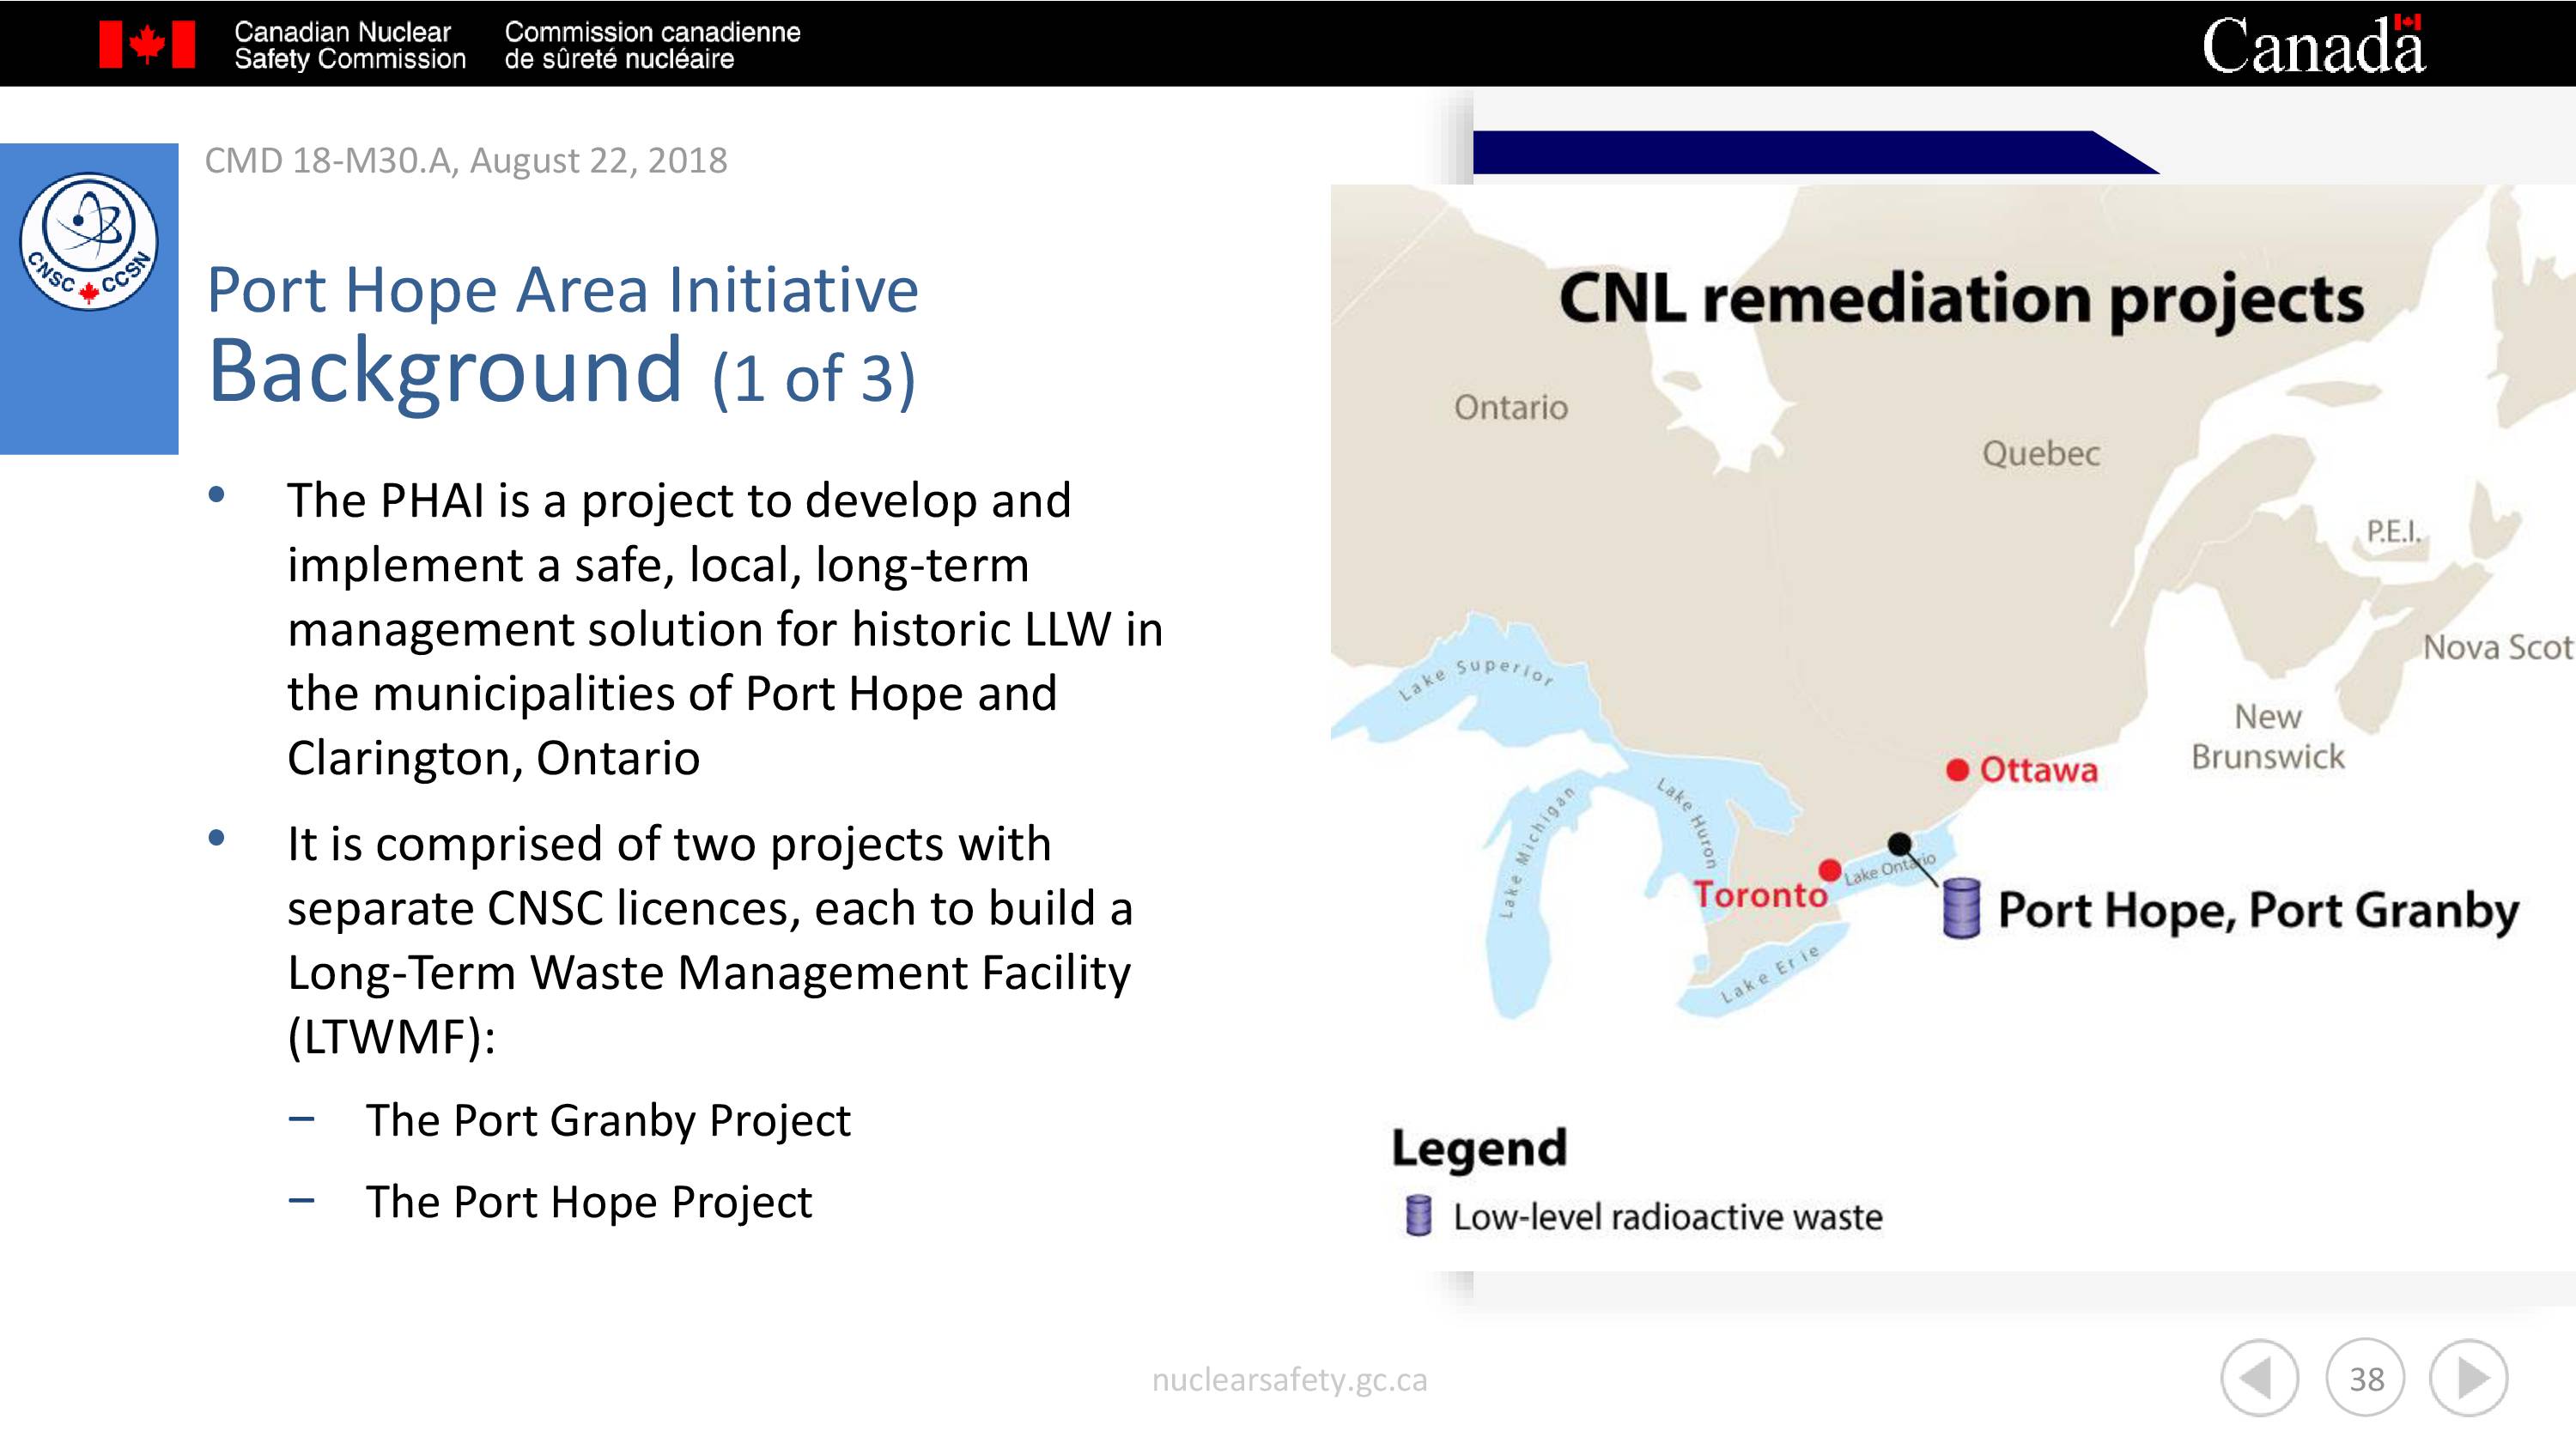Select the '(1 of 3)' title text
Viewport: 2576px width, 1449px height.
click(x=814, y=379)
